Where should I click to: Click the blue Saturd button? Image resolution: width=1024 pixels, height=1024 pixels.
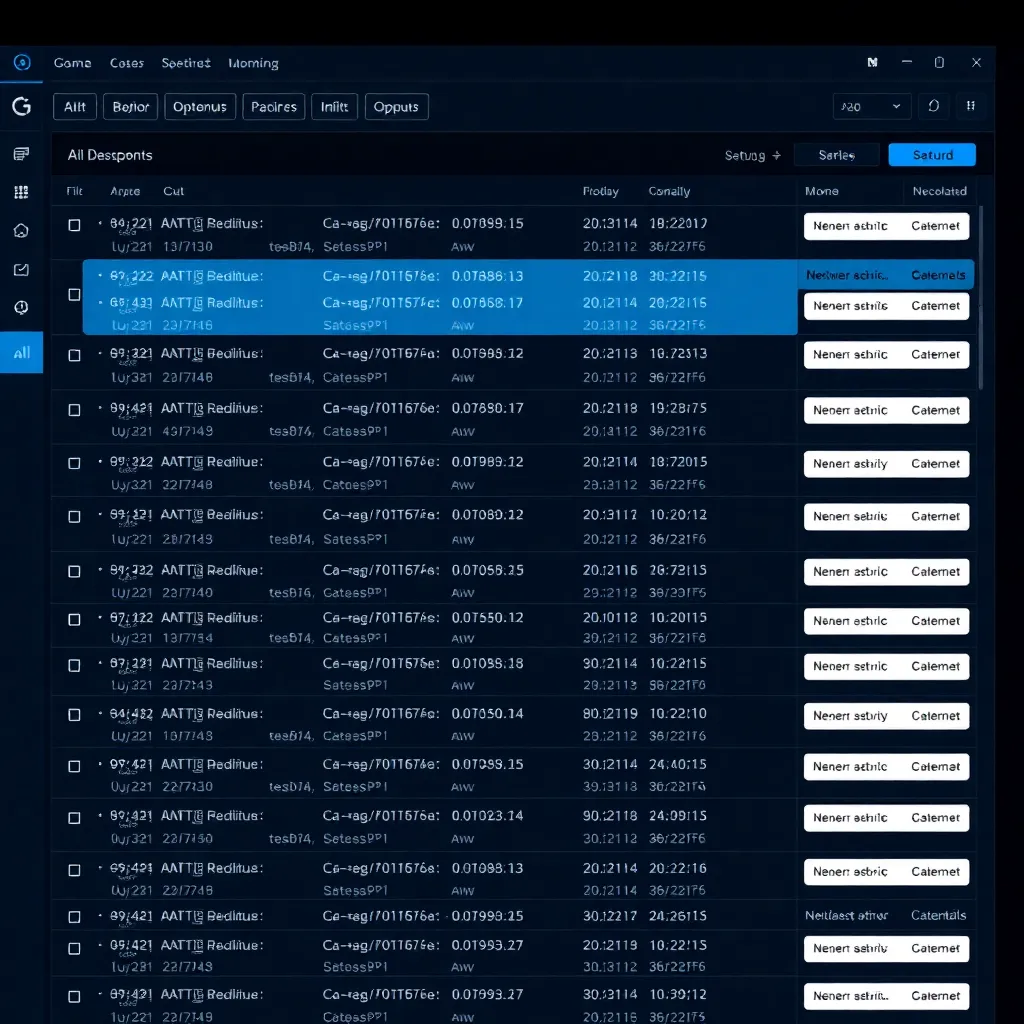tap(932, 155)
